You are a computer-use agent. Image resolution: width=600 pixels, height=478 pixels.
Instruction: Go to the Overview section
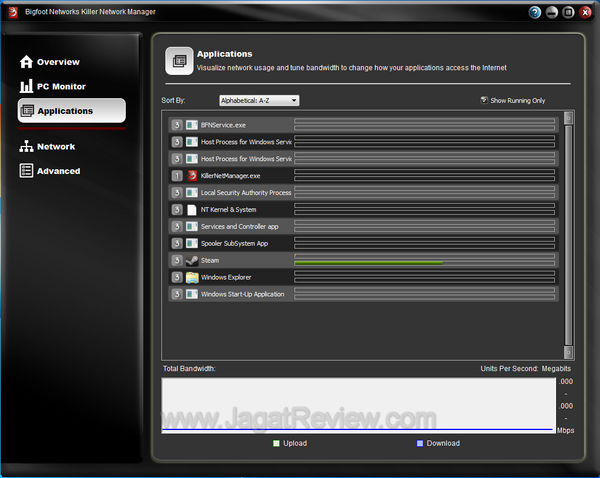click(x=57, y=62)
